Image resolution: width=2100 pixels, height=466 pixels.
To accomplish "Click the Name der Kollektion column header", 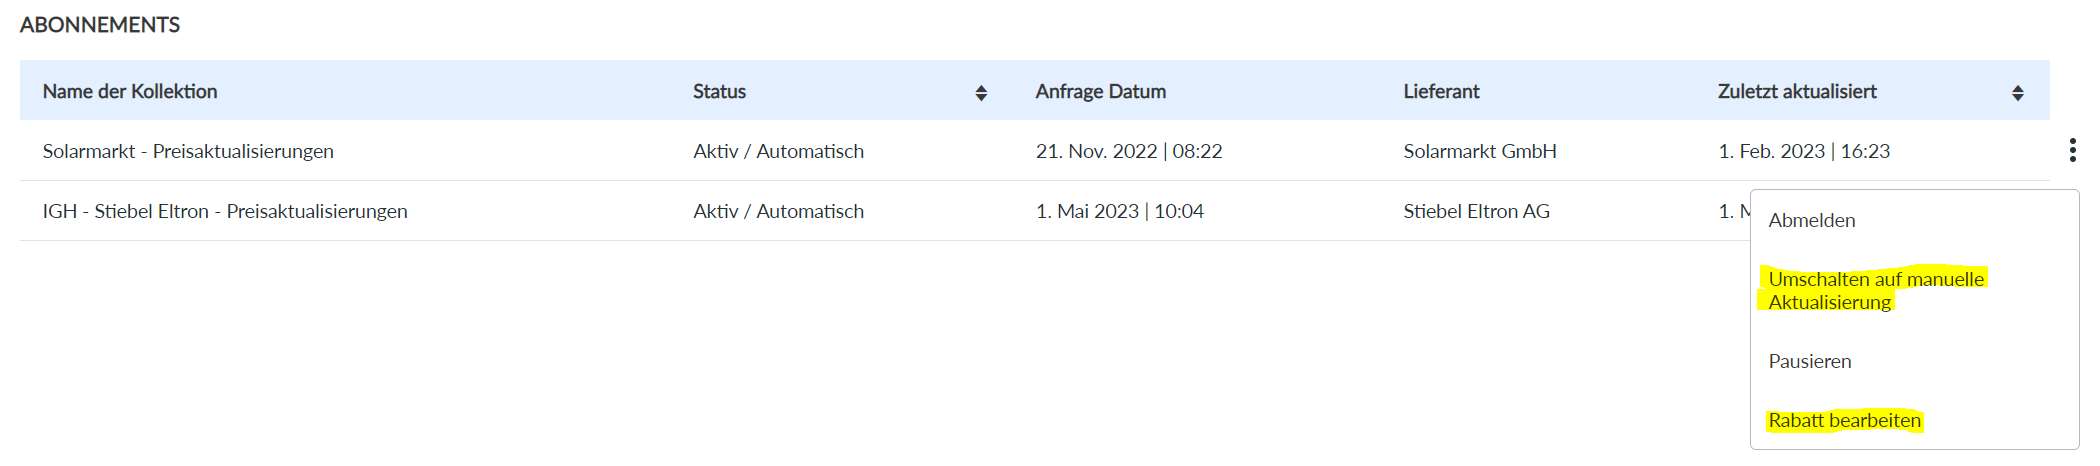I will (130, 91).
